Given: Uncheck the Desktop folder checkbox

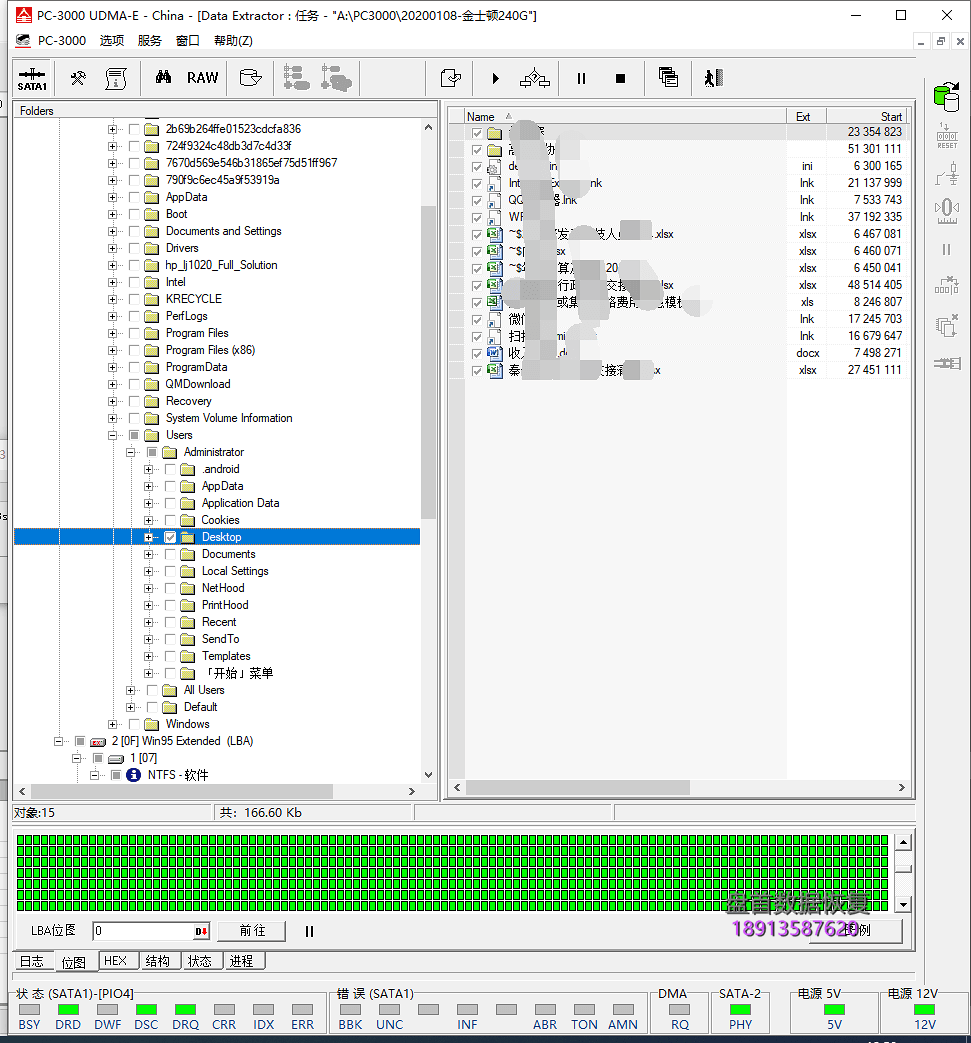Looking at the screenshot, I should click(170, 537).
